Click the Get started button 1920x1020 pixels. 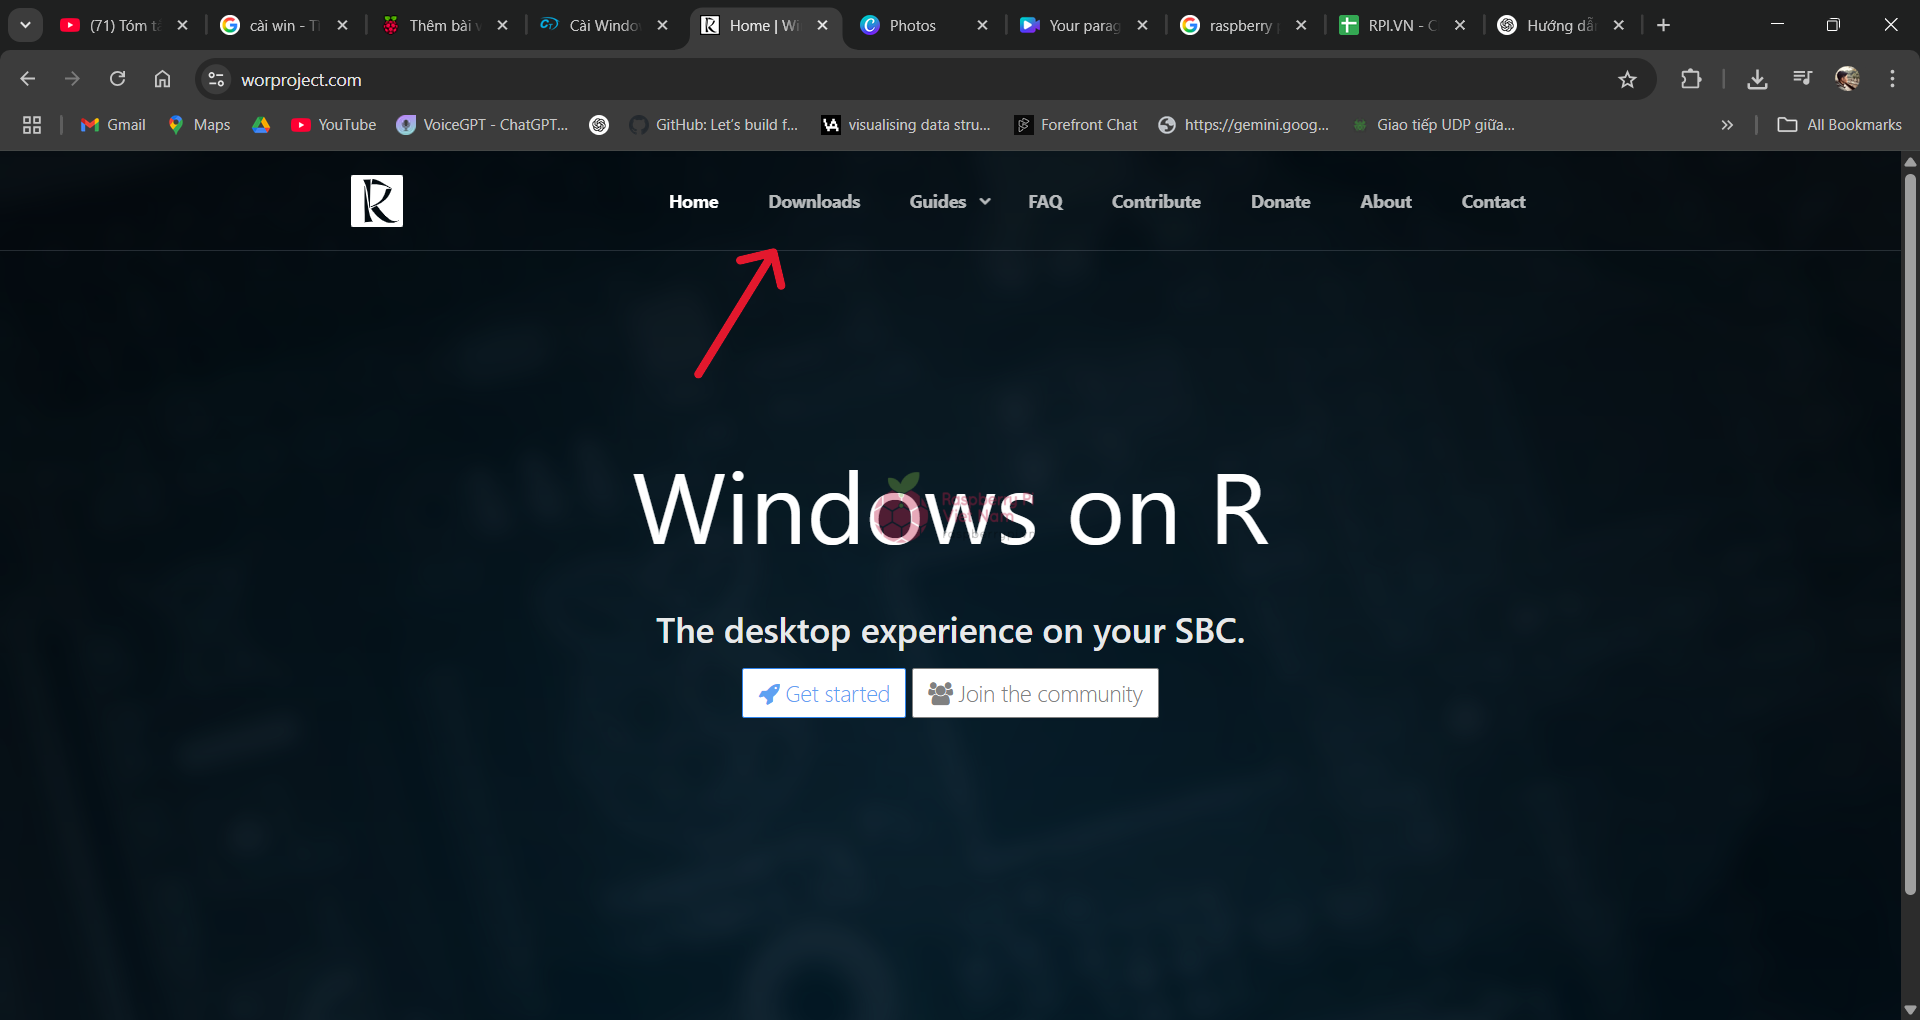pos(823,693)
